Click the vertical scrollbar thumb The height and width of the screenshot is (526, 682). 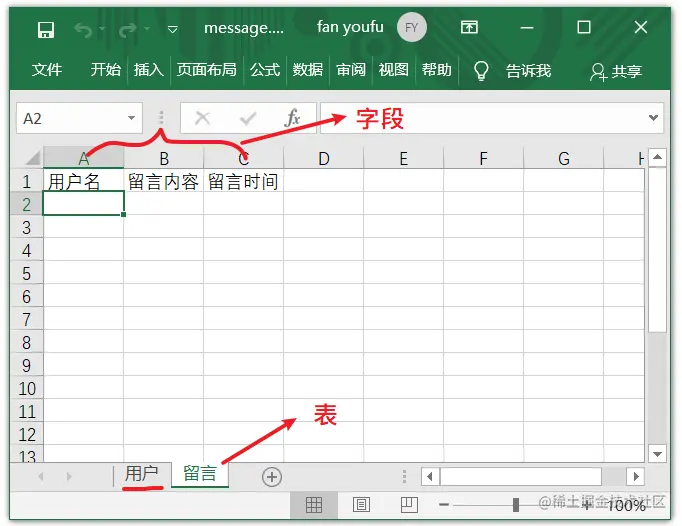click(657, 250)
